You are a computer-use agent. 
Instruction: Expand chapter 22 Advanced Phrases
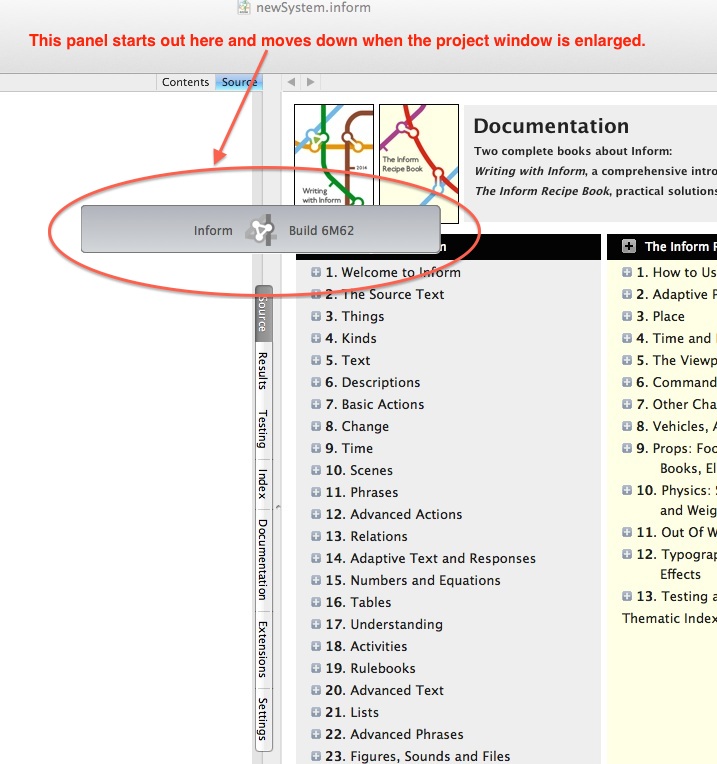tap(316, 734)
